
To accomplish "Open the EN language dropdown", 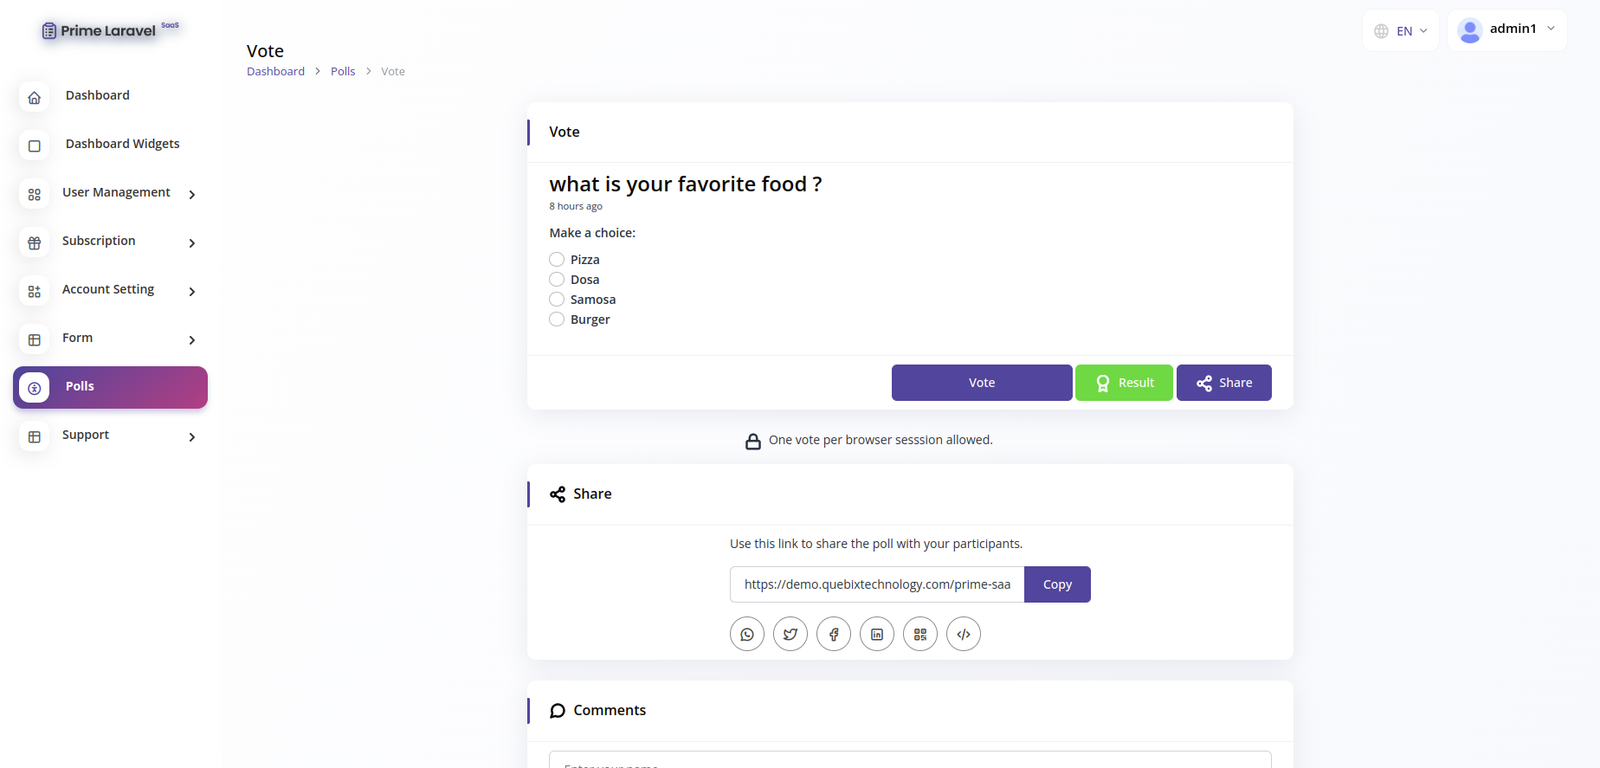I will click(x=1400, y=31).
